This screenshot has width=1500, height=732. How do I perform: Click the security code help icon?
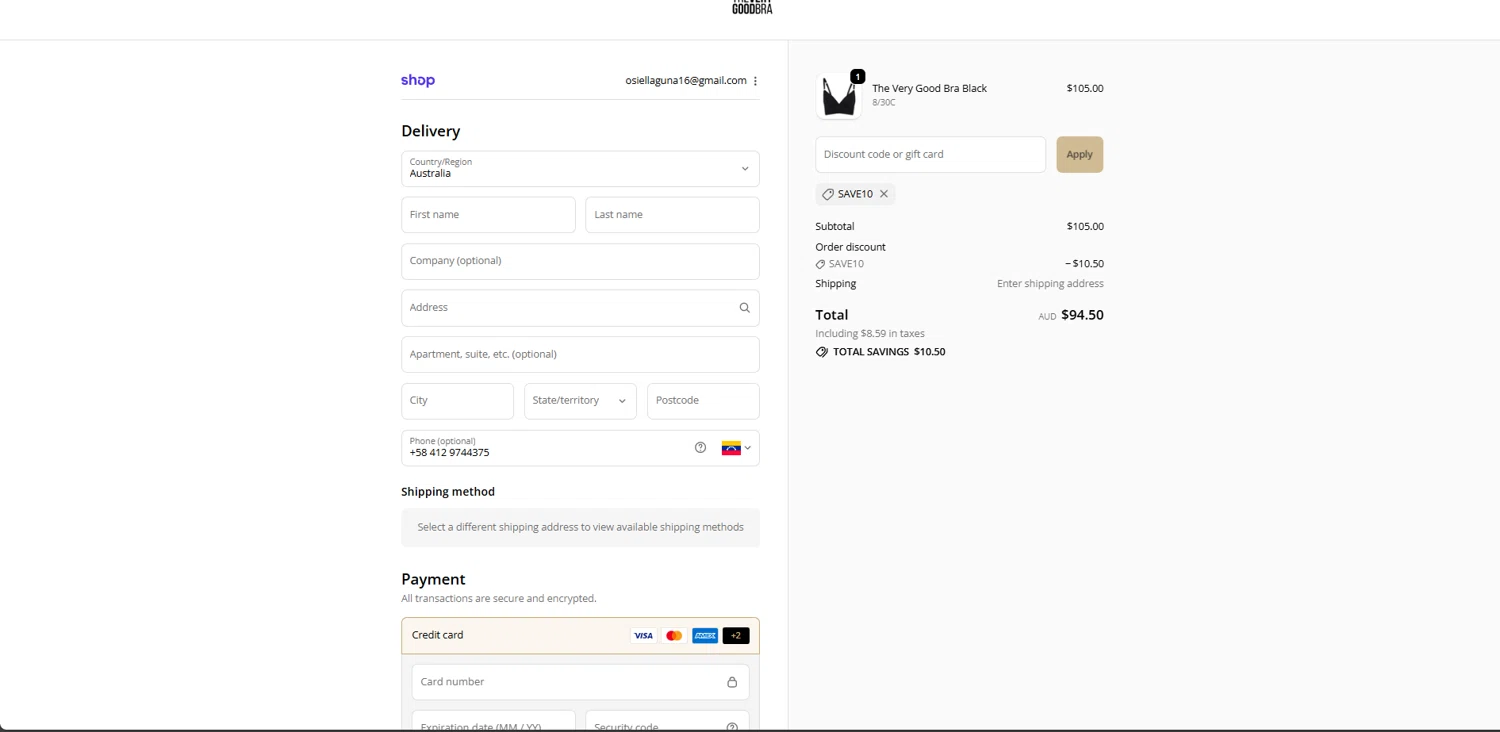(x=732, y=727)
